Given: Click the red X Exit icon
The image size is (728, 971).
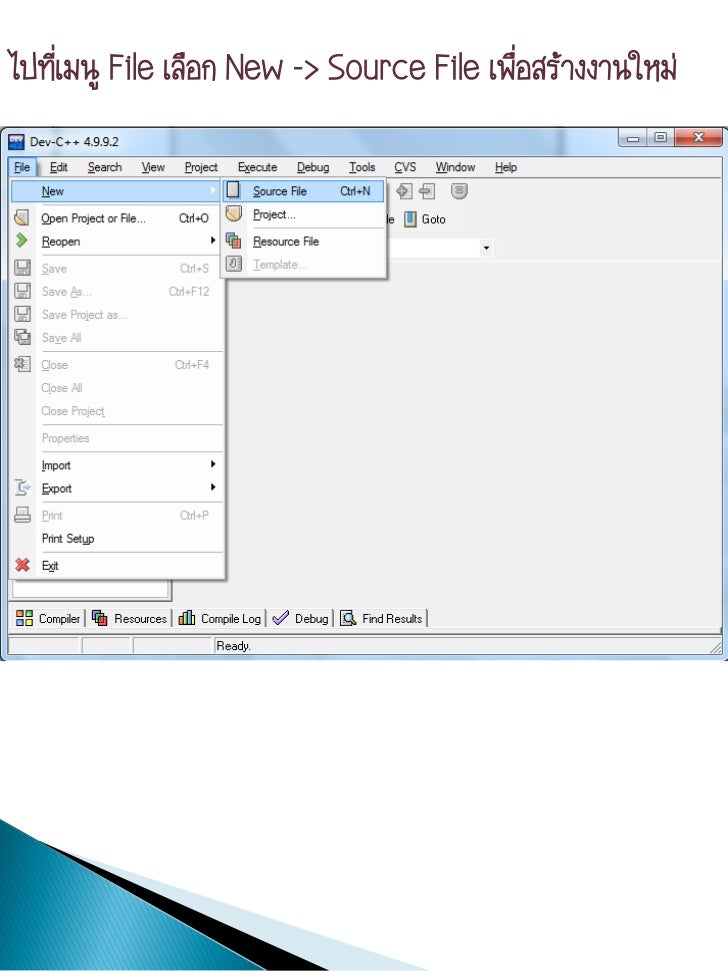Looking at the screenshot, I should click(x=22, y=565).
